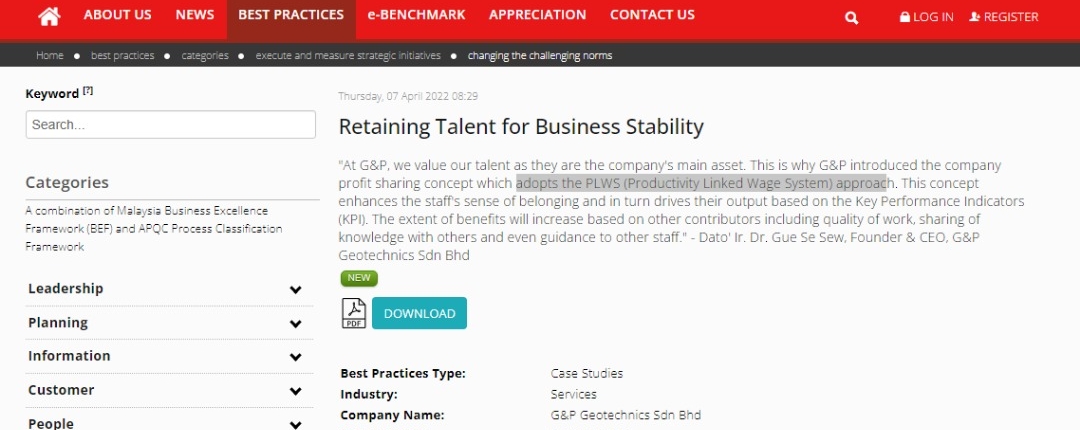Viewport: 1080px width, 430px height.
Task: Expand the Leadership category
Action: 295,290
